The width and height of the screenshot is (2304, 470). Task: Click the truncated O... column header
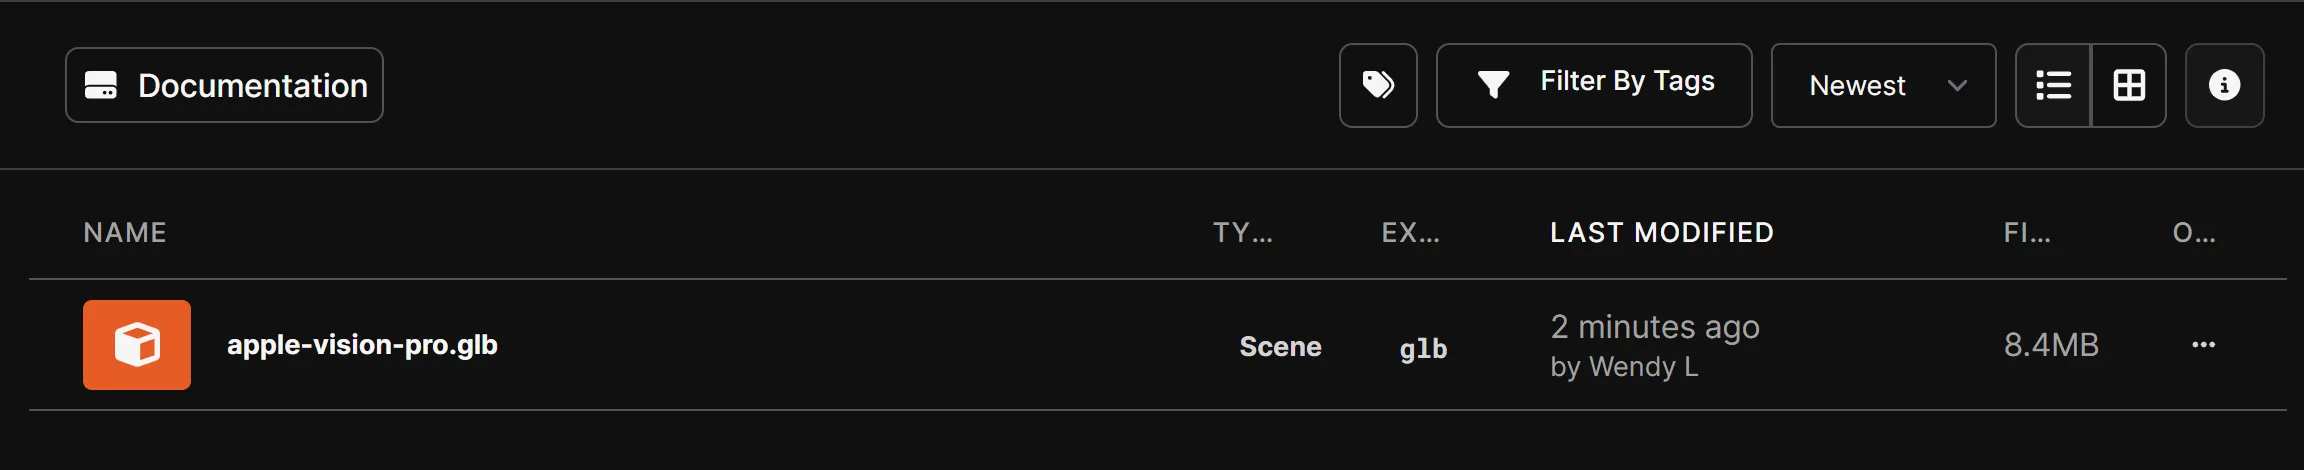click(2194, 233)
